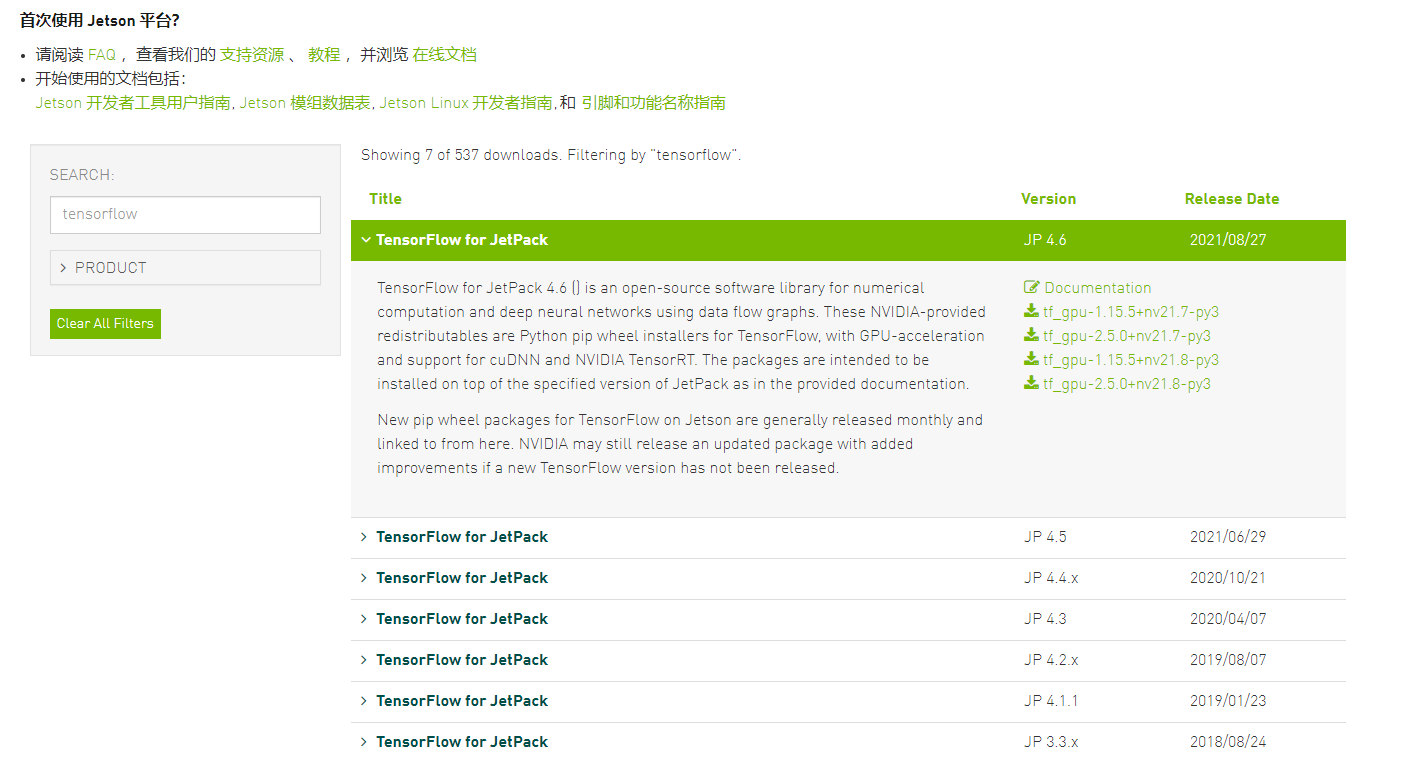Screen dimensions: 1422x774
Task: Click the 2020/10/21 release date
Action: click(1228, 578)
